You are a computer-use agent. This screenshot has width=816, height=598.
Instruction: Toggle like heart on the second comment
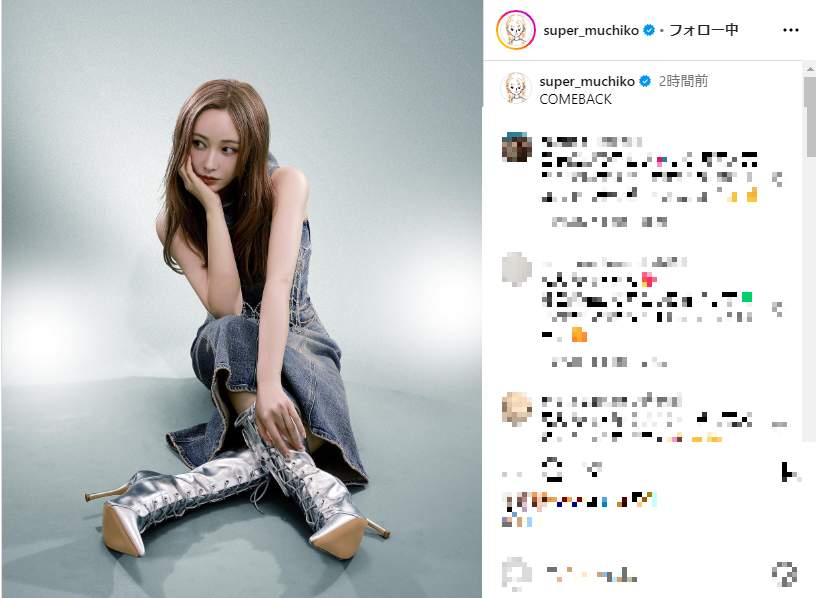[x=777, y=309]
